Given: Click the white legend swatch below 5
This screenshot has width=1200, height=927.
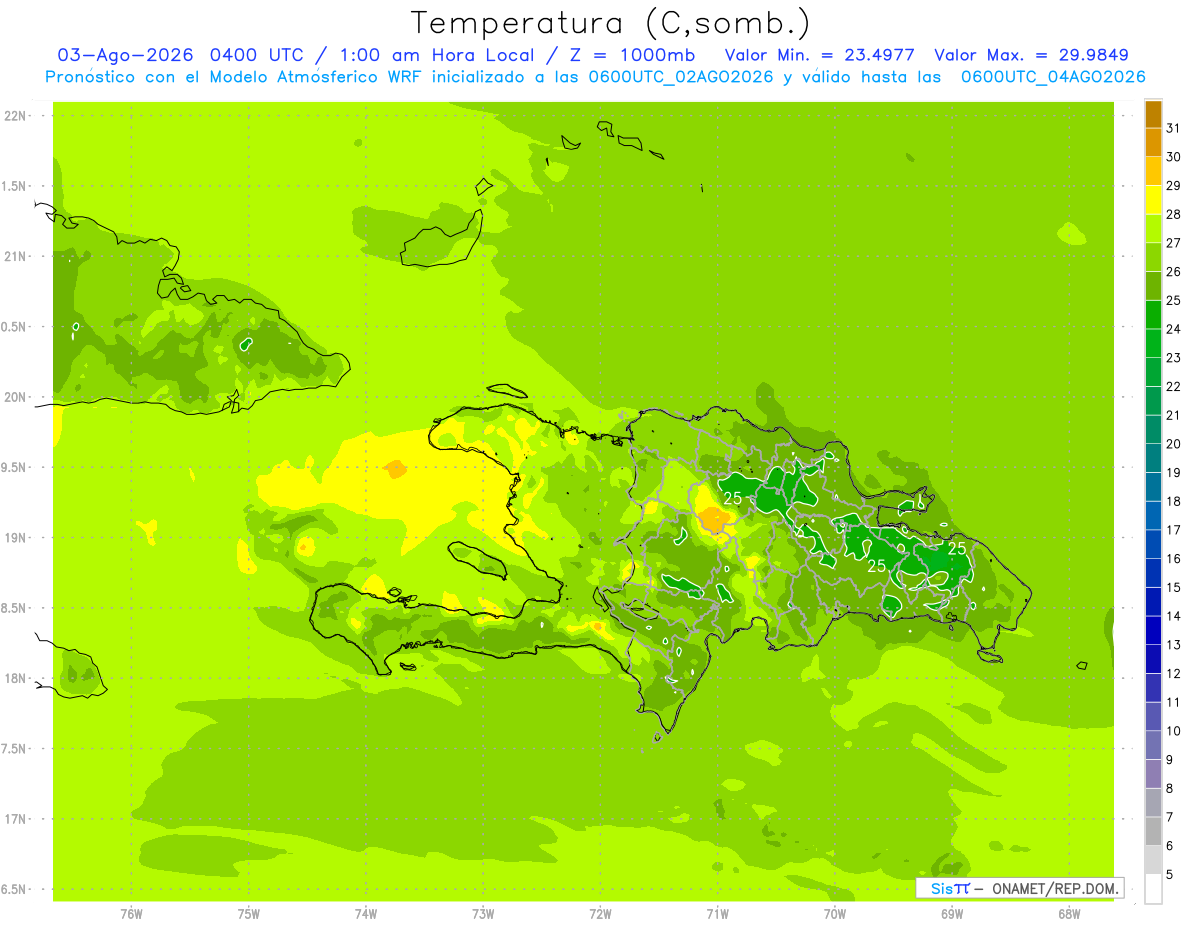Looking at the screenshot, I should [x=1153, y=889].
